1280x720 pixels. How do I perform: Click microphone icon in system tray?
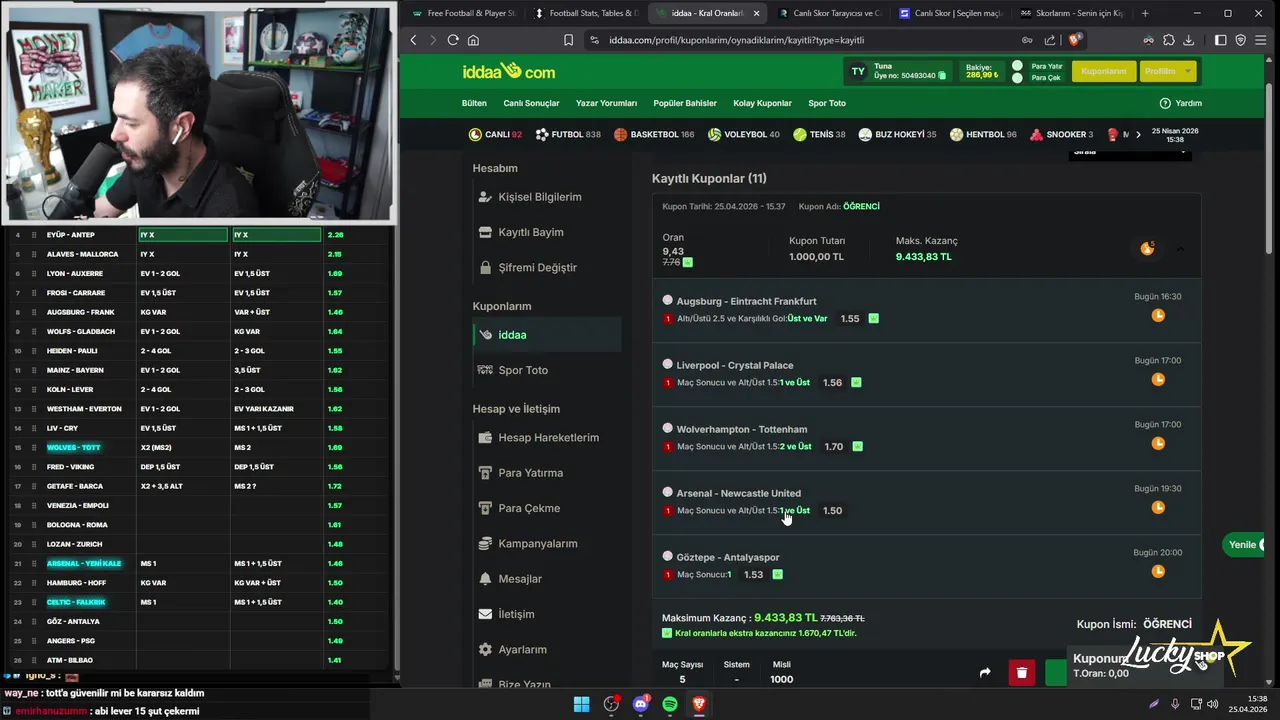1175,704
